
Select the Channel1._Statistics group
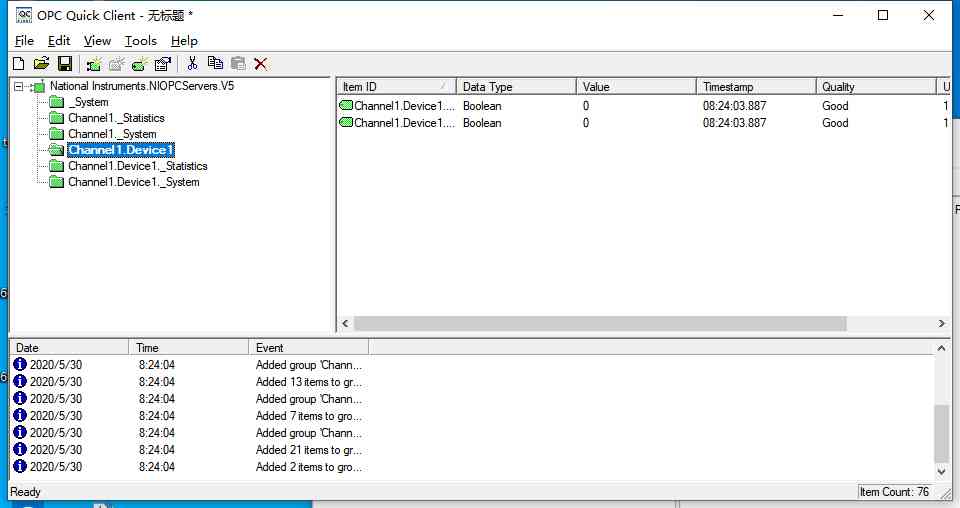116,118
